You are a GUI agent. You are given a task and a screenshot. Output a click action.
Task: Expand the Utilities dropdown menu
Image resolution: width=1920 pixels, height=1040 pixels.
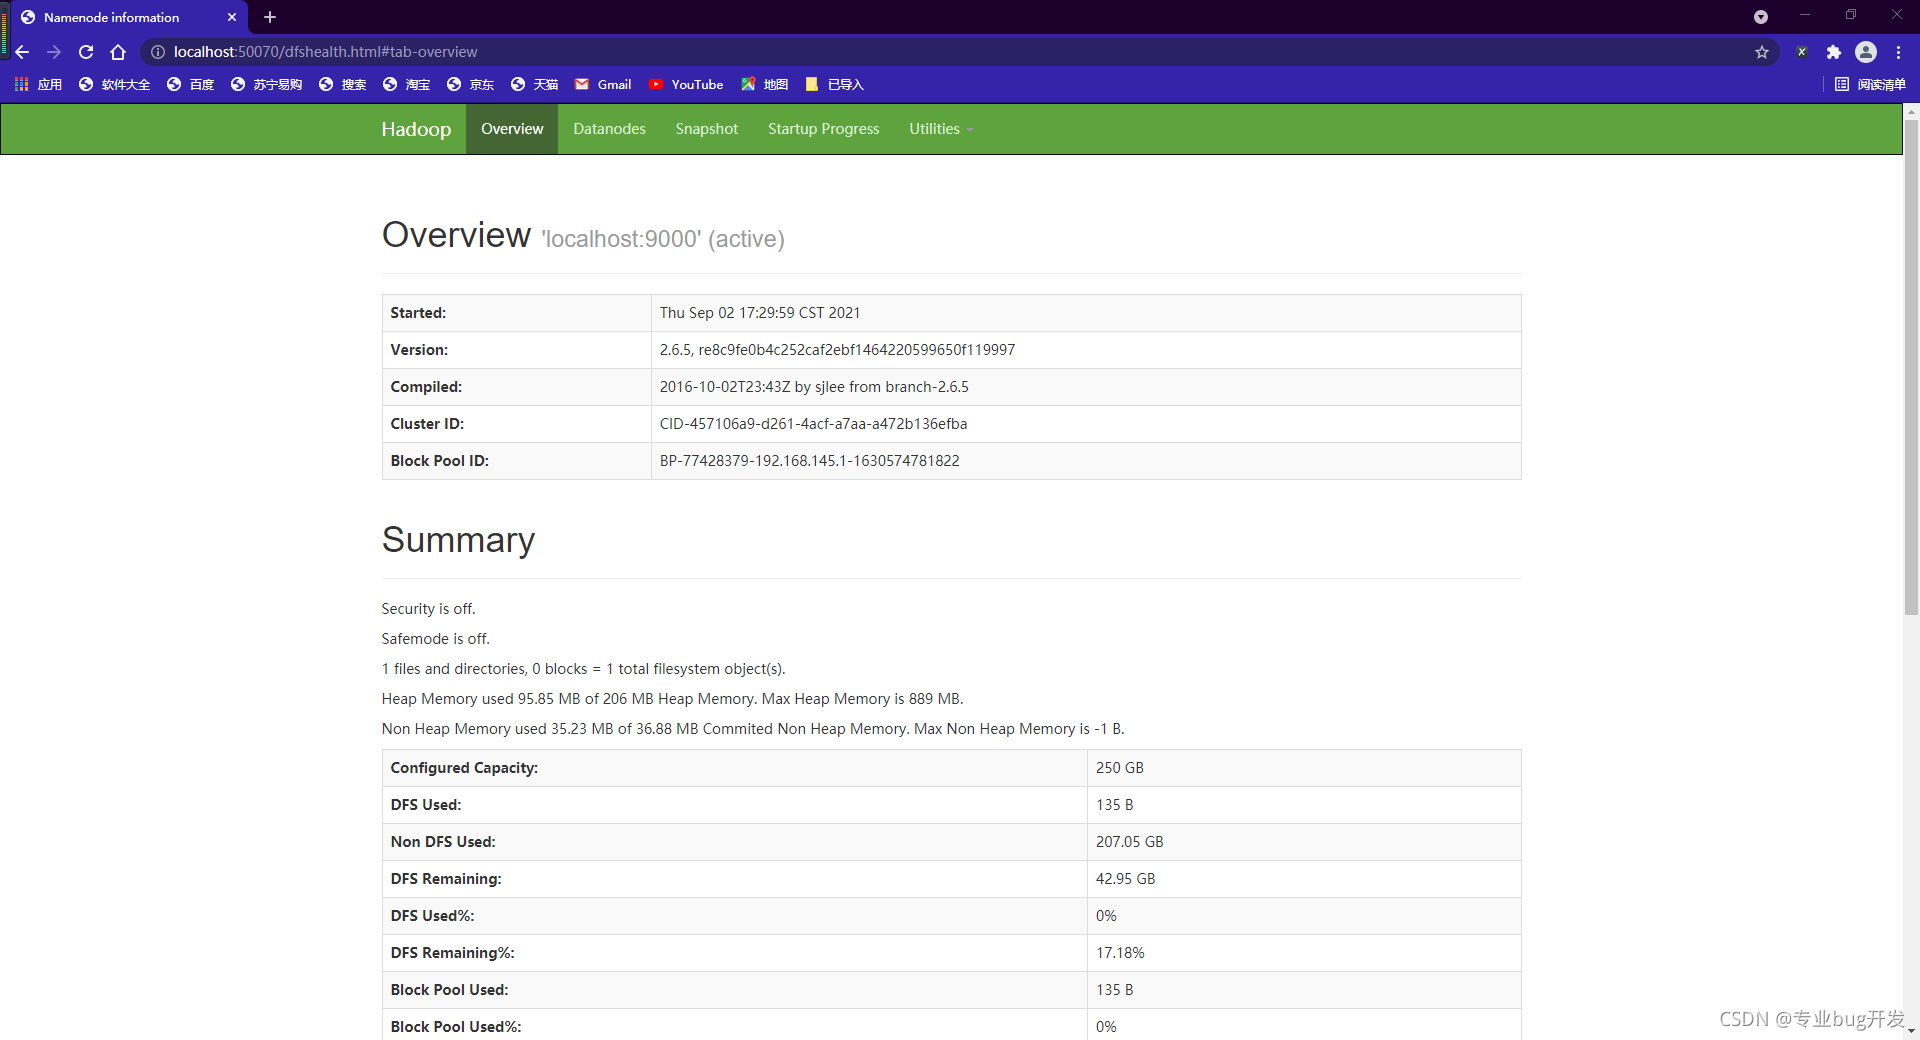[x=940, y=129]
